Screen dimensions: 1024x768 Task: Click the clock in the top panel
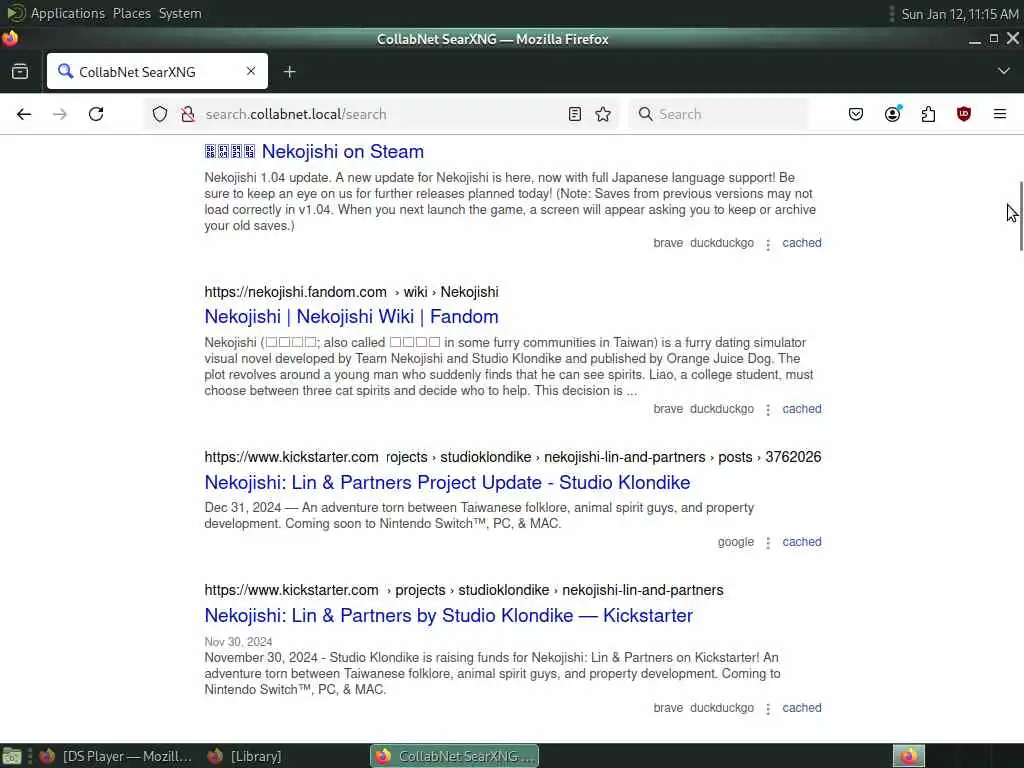click(959, 14)
